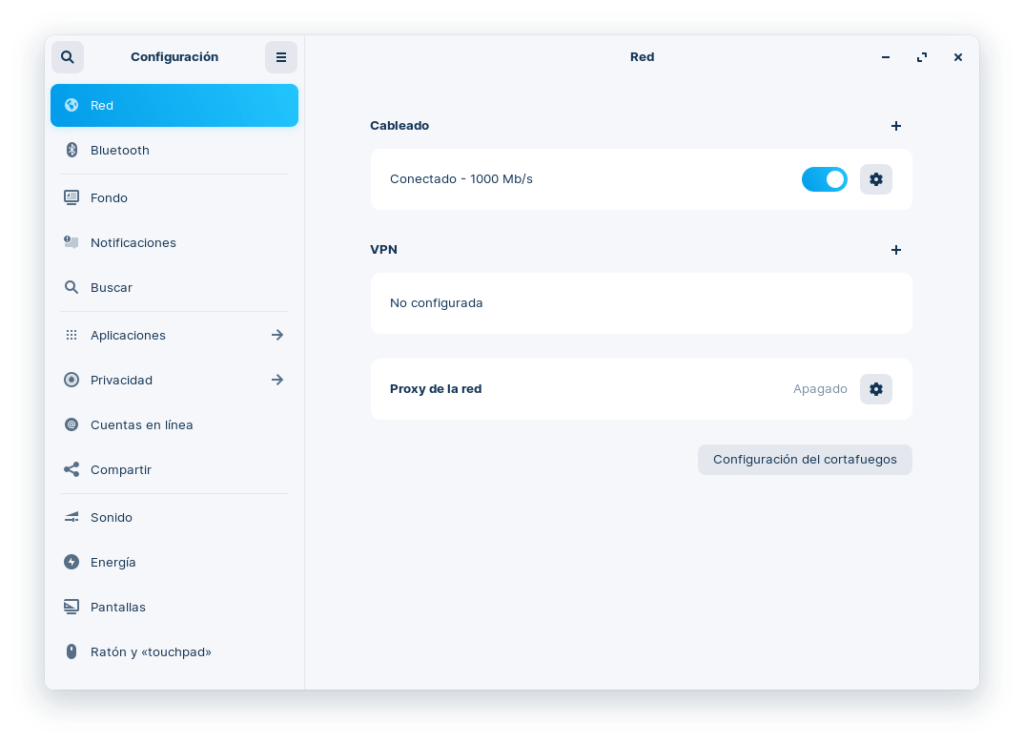Open the Compartir panel

coord(174,470)
